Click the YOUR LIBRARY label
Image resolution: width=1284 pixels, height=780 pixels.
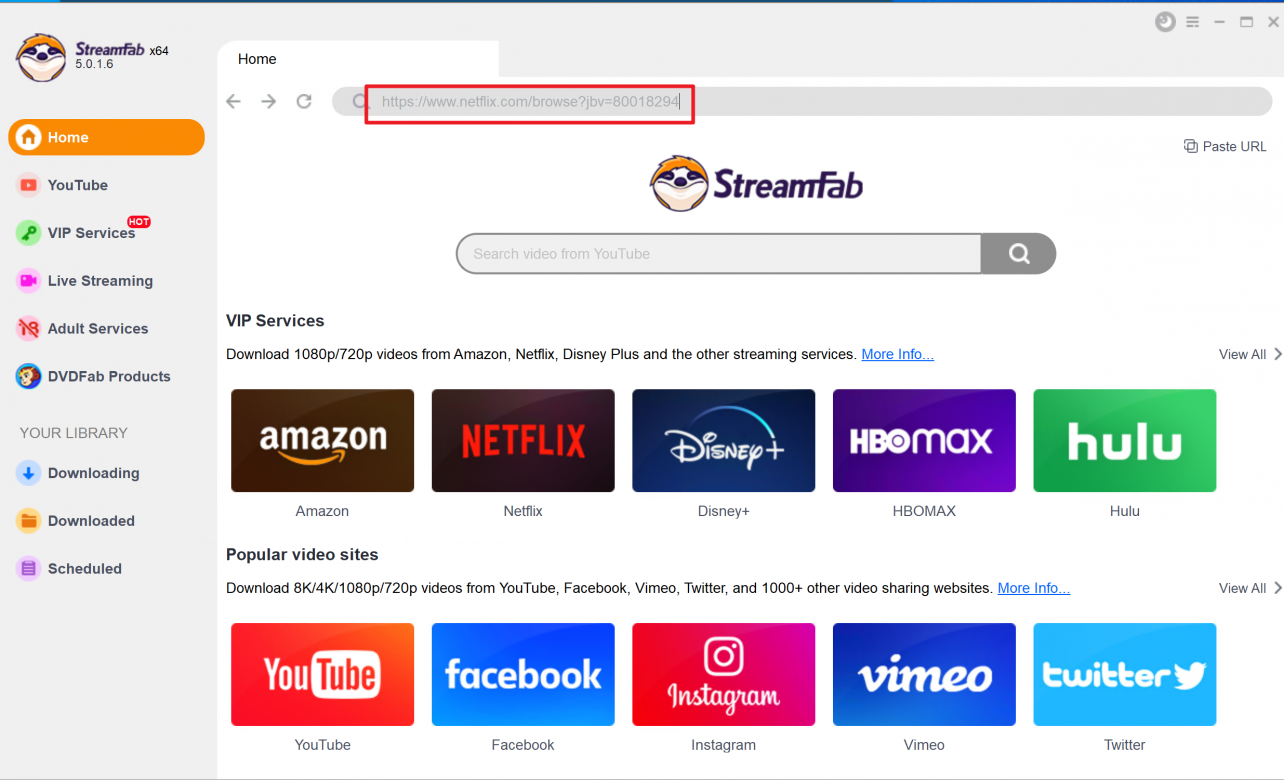coord(74,433)
